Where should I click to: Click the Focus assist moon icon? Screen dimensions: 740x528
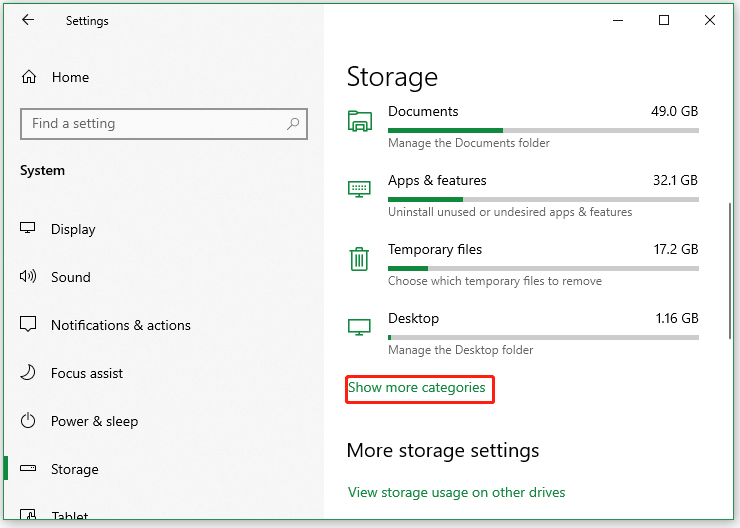[x=29, y=373]
